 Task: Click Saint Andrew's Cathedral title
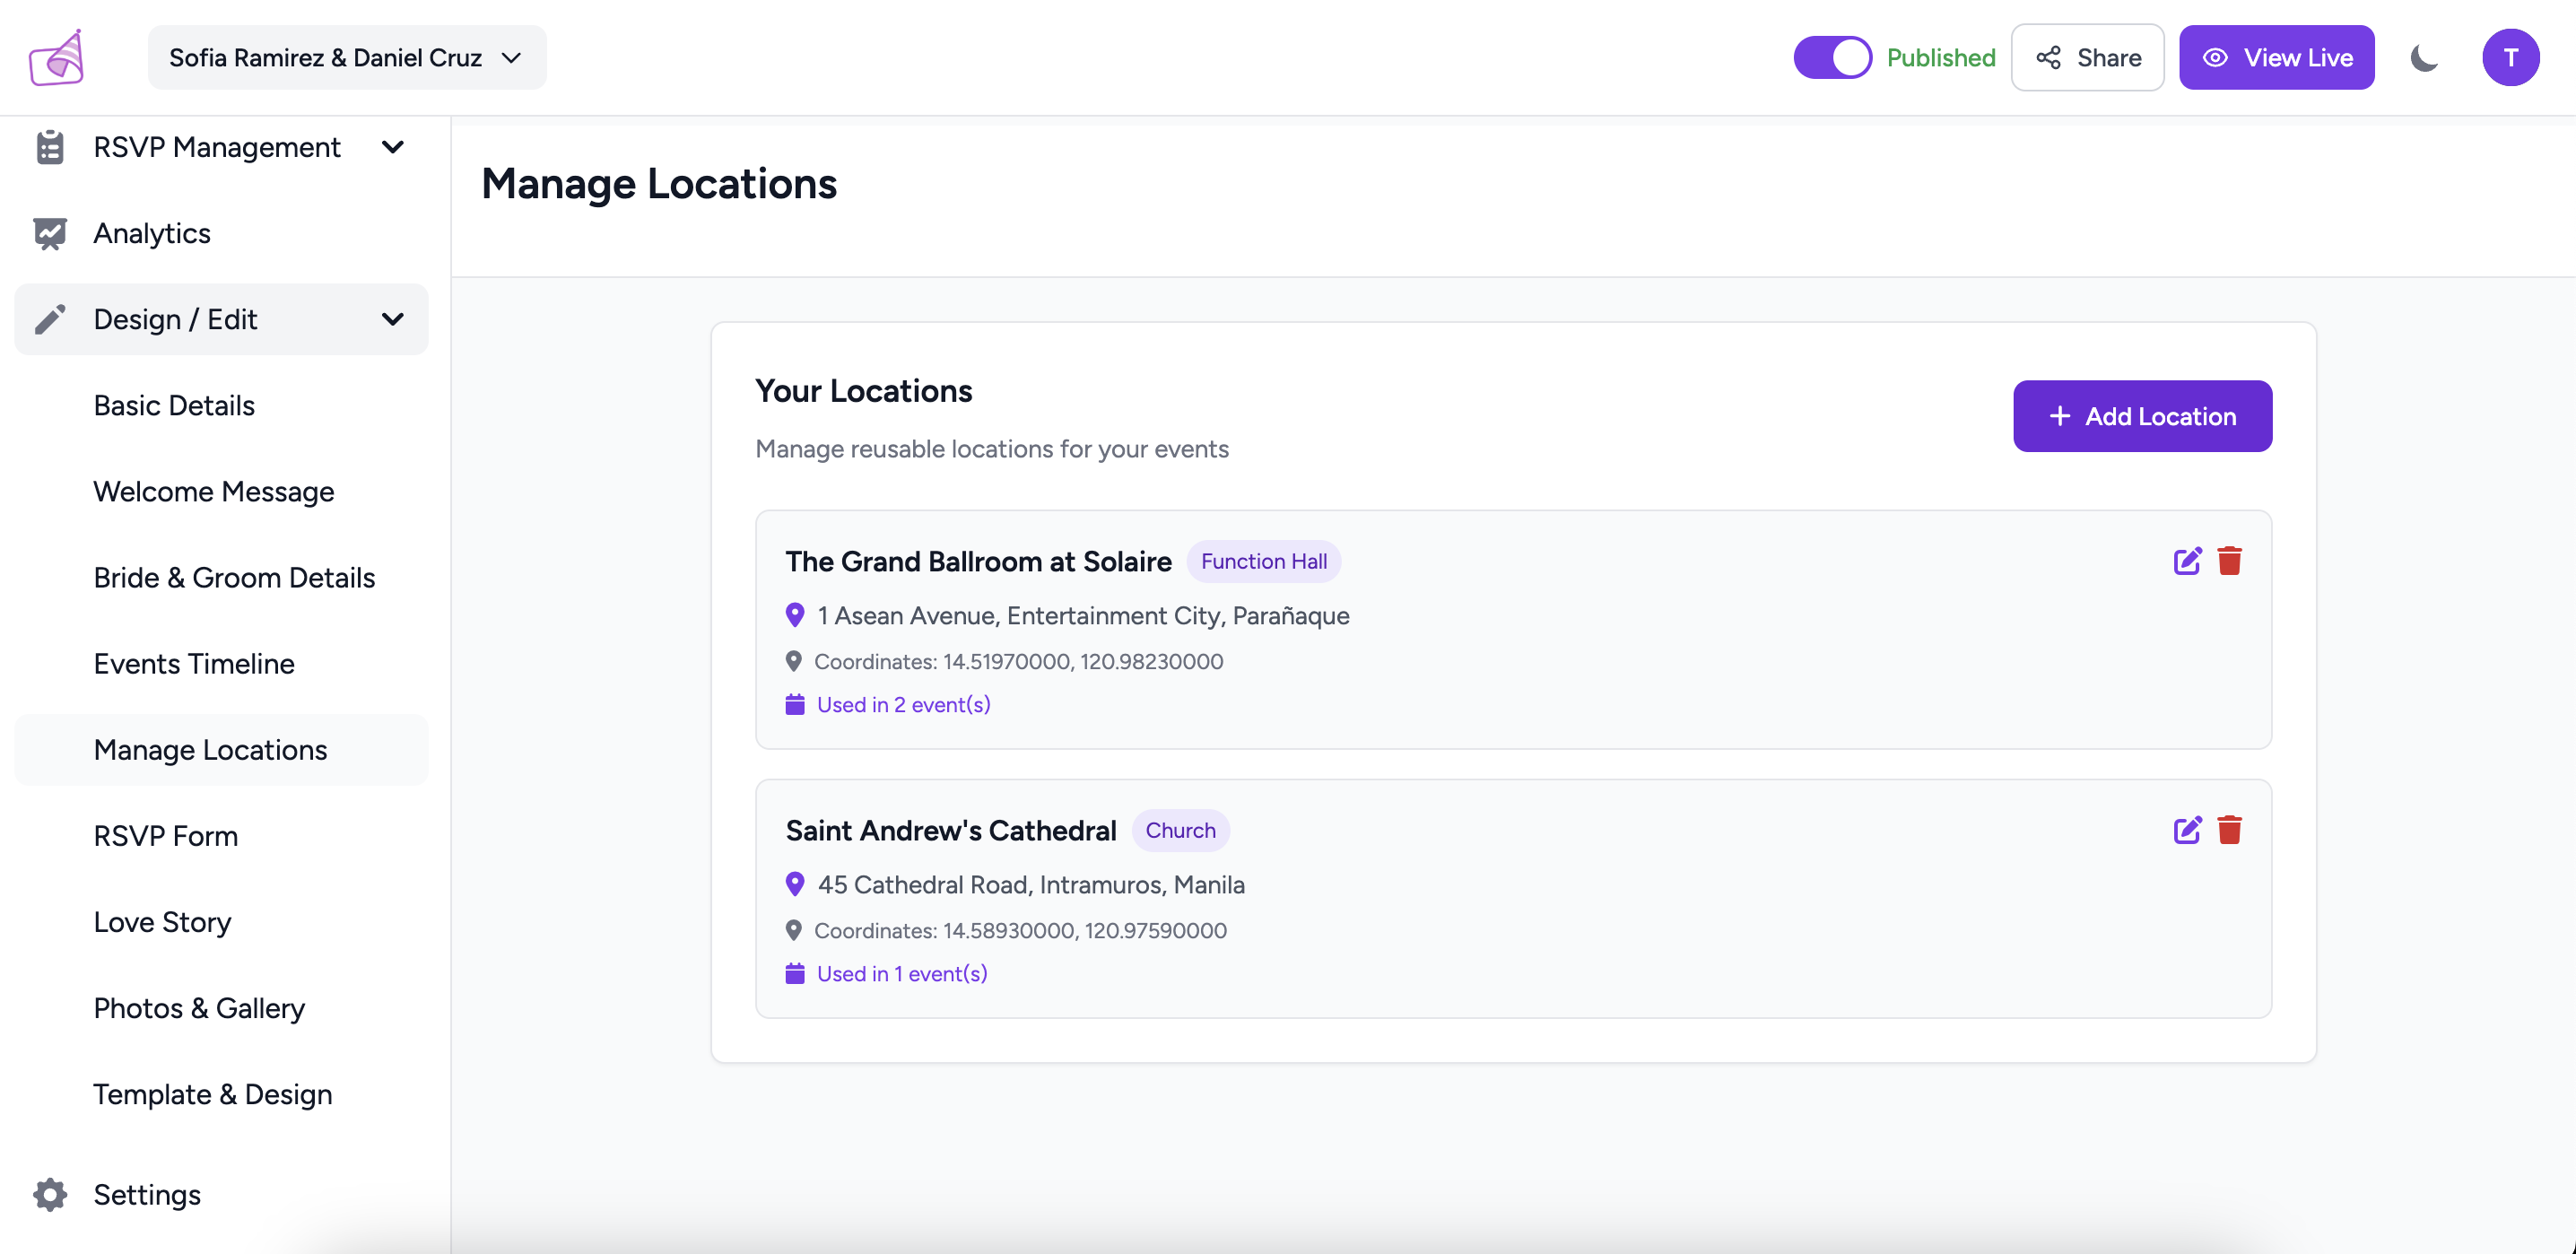[950, 830]
